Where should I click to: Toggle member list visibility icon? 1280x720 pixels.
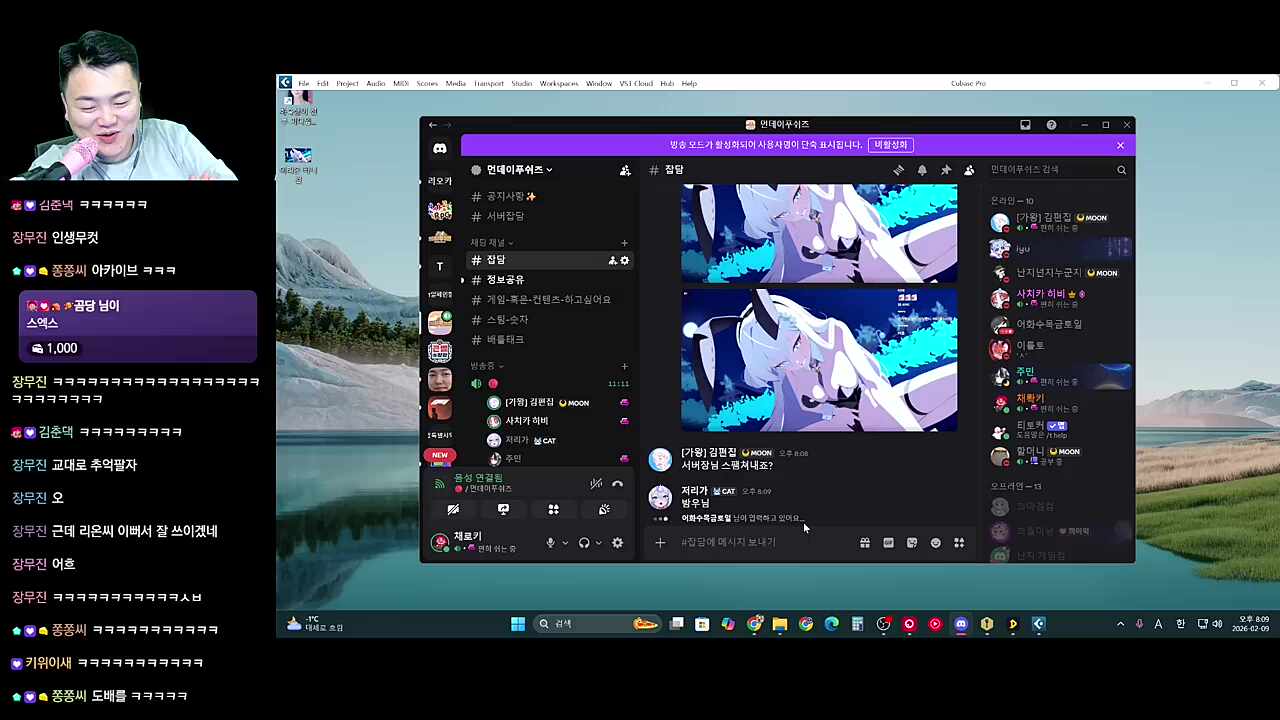pos(969,170)
